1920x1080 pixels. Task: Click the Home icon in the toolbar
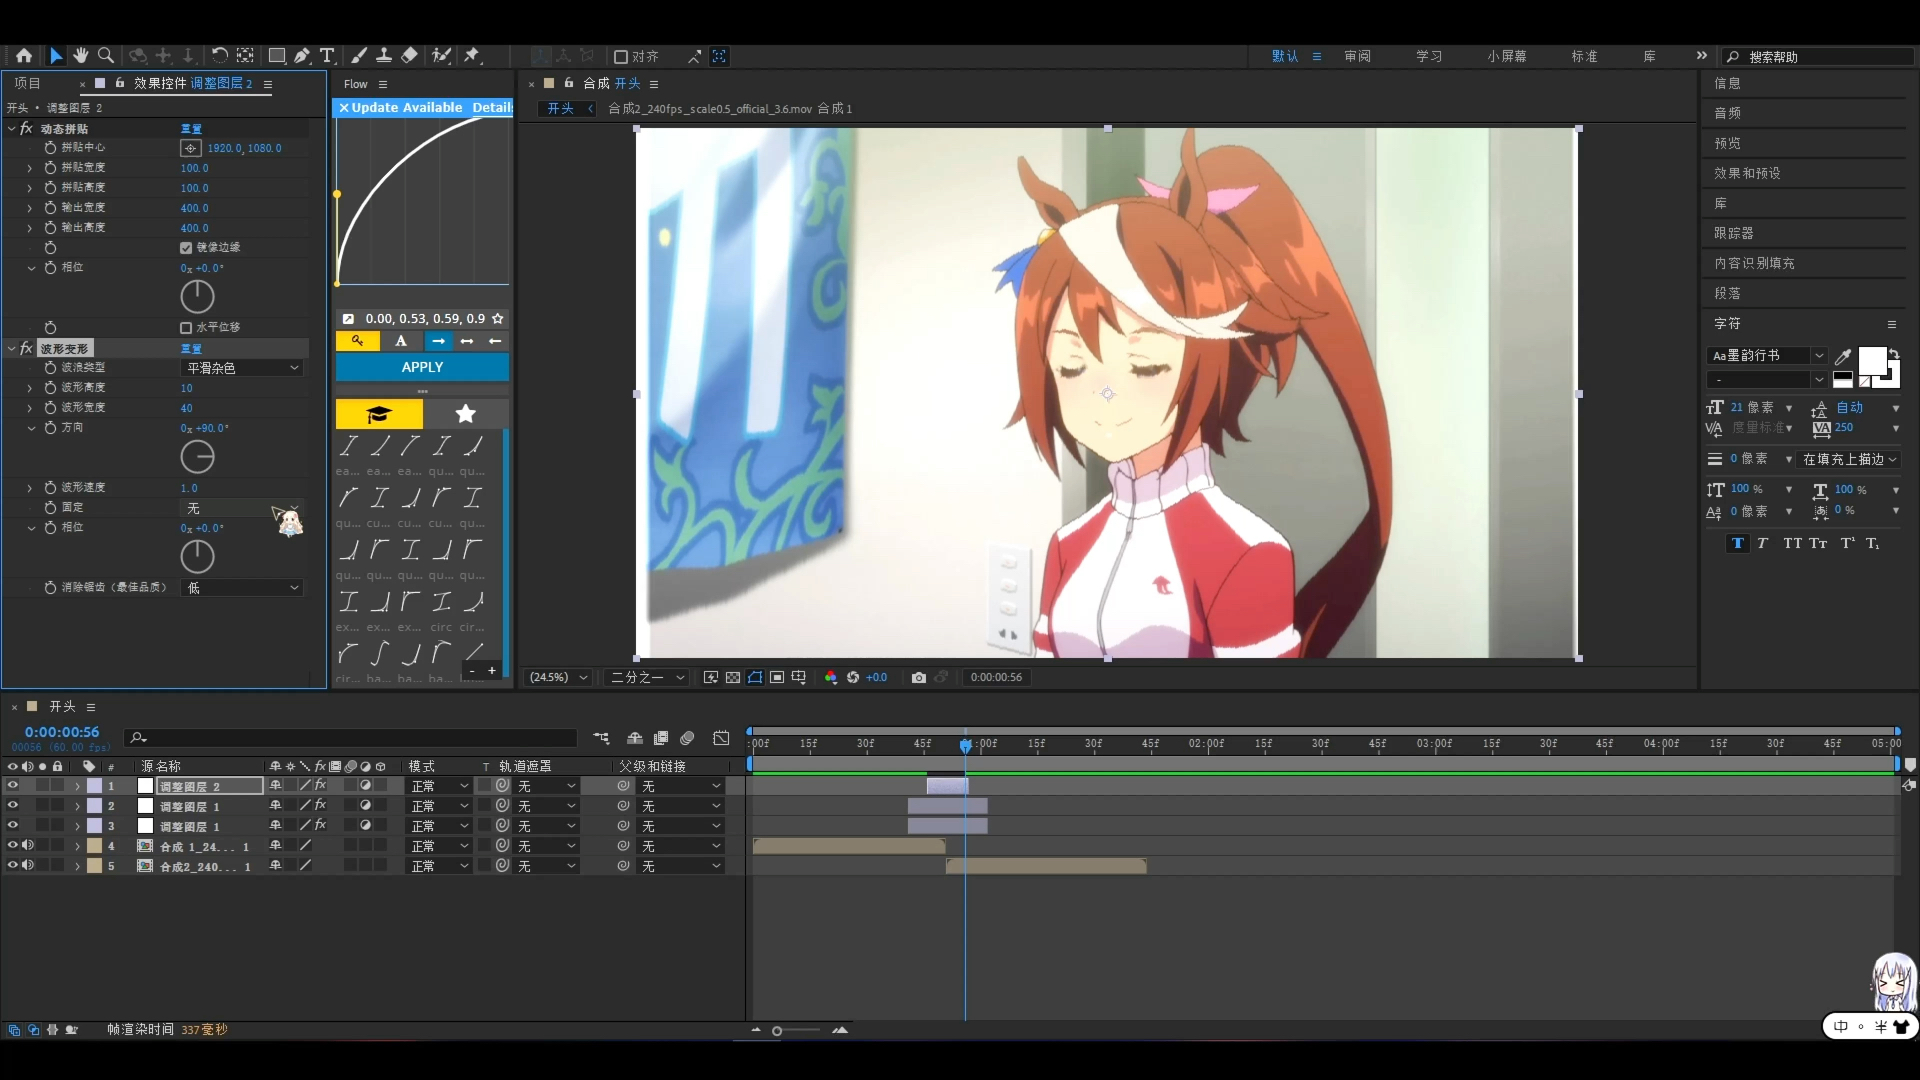[x=24, y=56]
